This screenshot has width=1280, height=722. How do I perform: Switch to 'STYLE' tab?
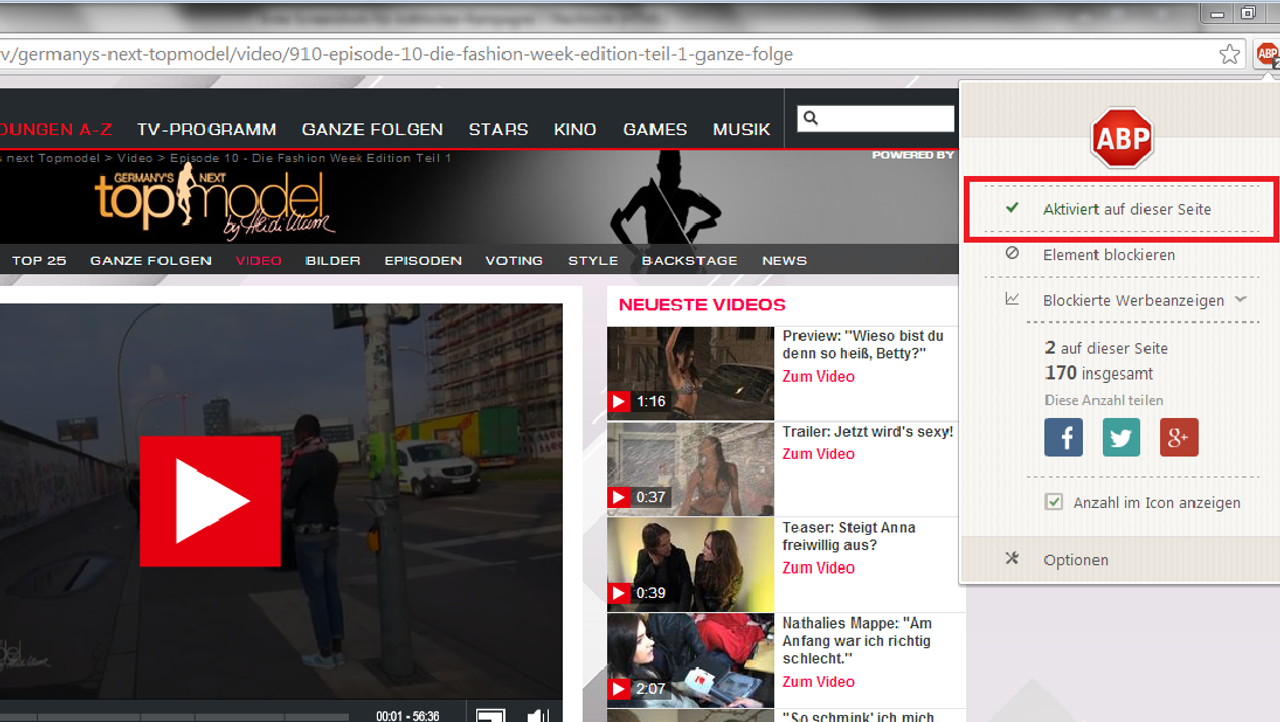point(593,260)
